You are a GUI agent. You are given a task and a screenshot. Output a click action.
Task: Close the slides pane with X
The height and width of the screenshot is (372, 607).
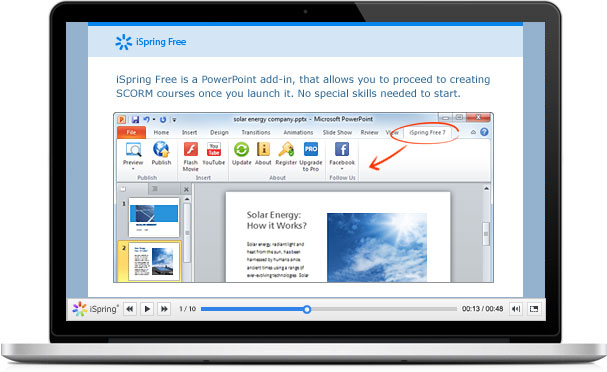pyautogui.click(x=186, y=189)
